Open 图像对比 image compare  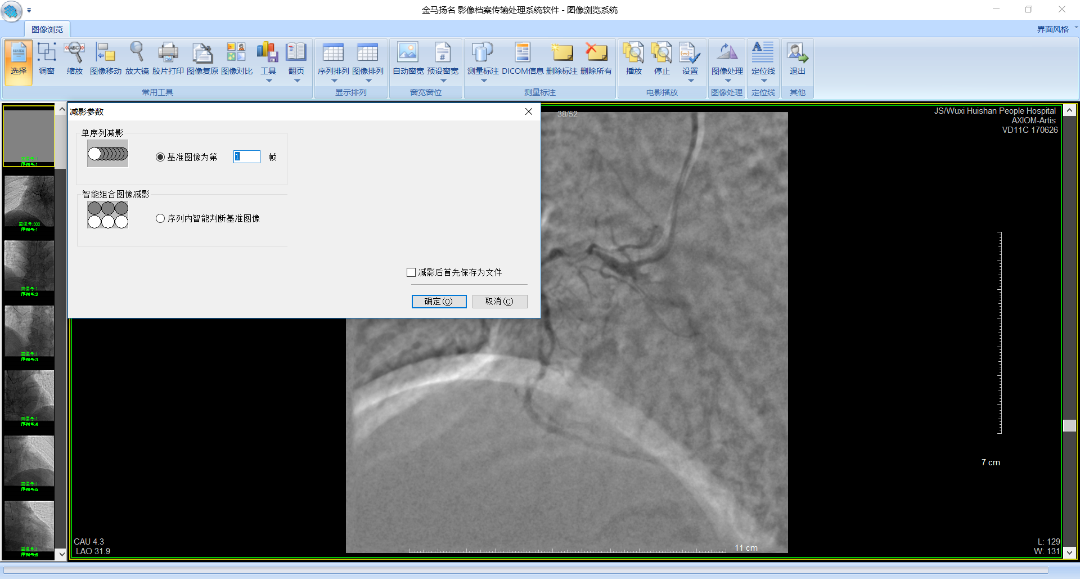pos(236,59)
